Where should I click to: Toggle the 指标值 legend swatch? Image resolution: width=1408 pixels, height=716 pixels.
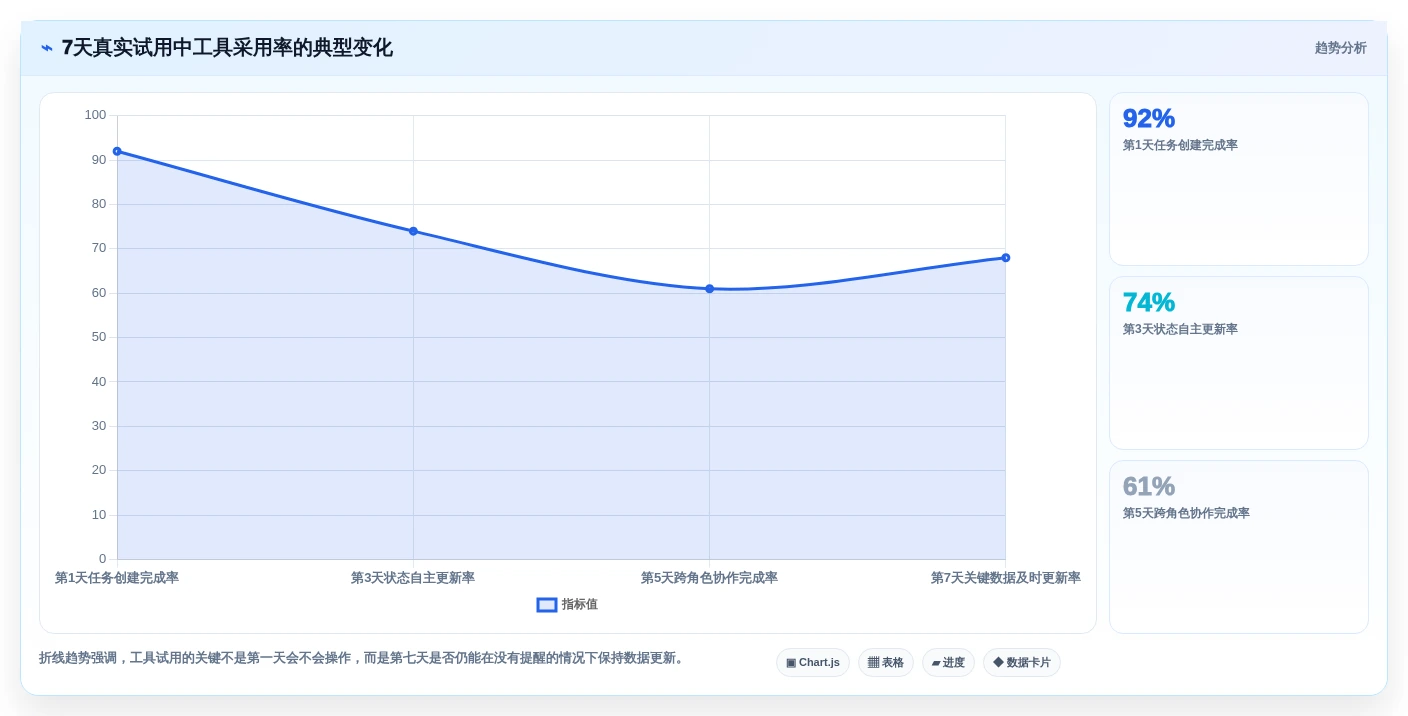coord(547,605)
